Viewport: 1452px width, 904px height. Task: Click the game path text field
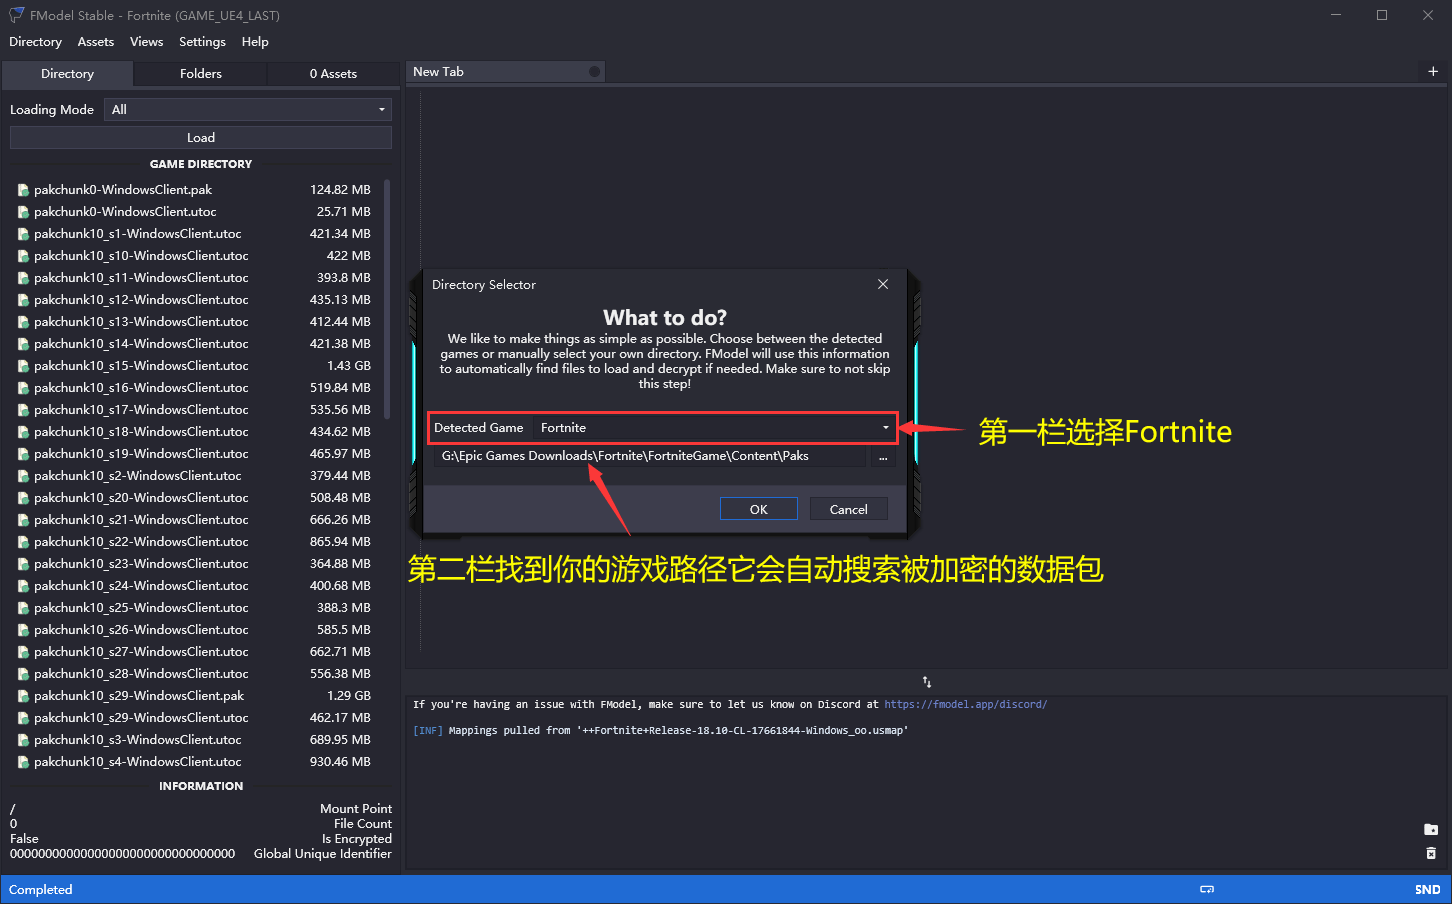pos(650,456)
